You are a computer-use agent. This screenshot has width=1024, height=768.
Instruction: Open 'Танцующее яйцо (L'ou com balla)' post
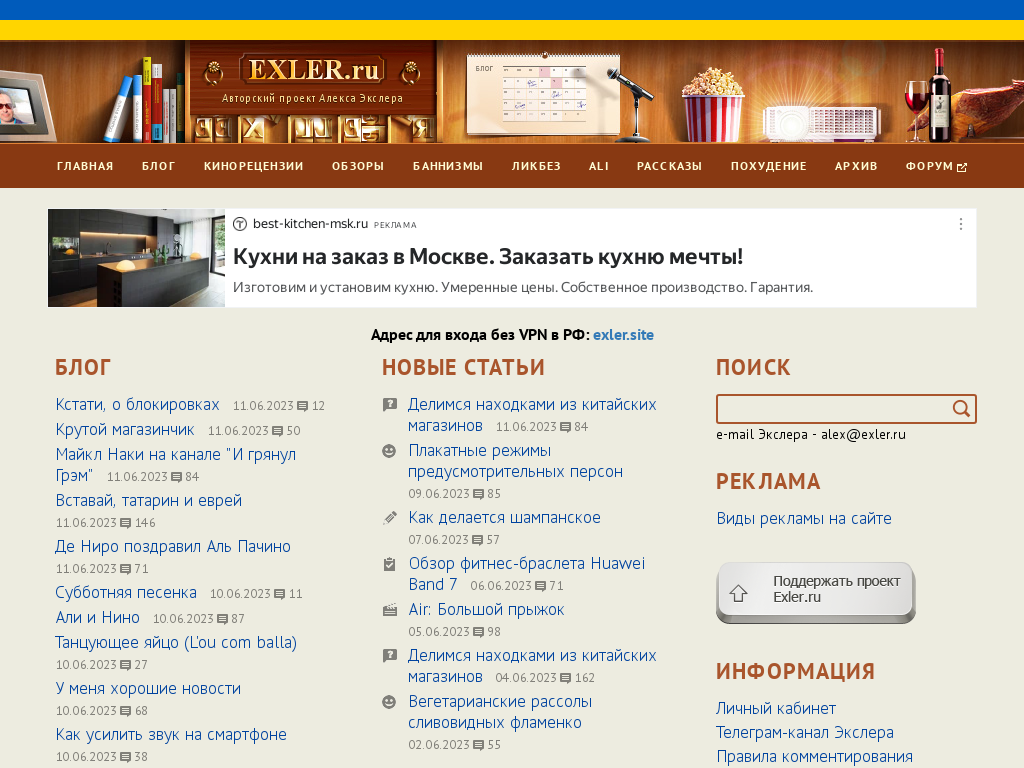(x=176, y=643)
